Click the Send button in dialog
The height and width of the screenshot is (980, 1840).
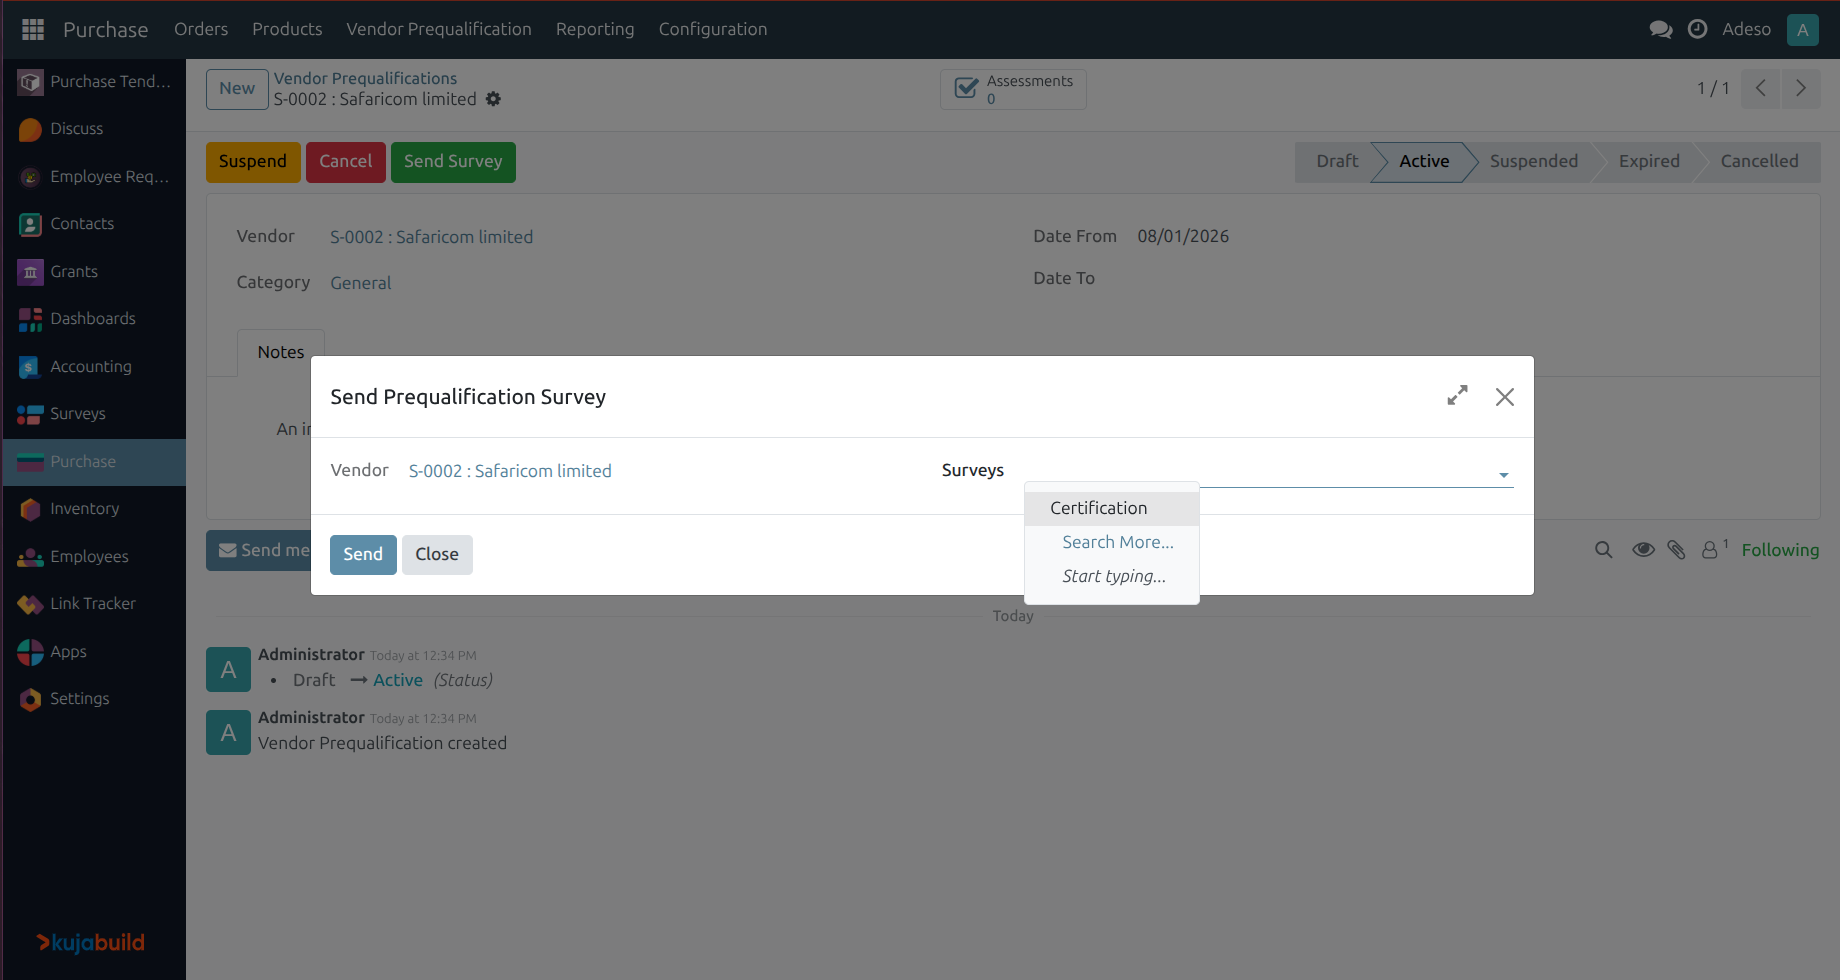(x=363, y=554)
